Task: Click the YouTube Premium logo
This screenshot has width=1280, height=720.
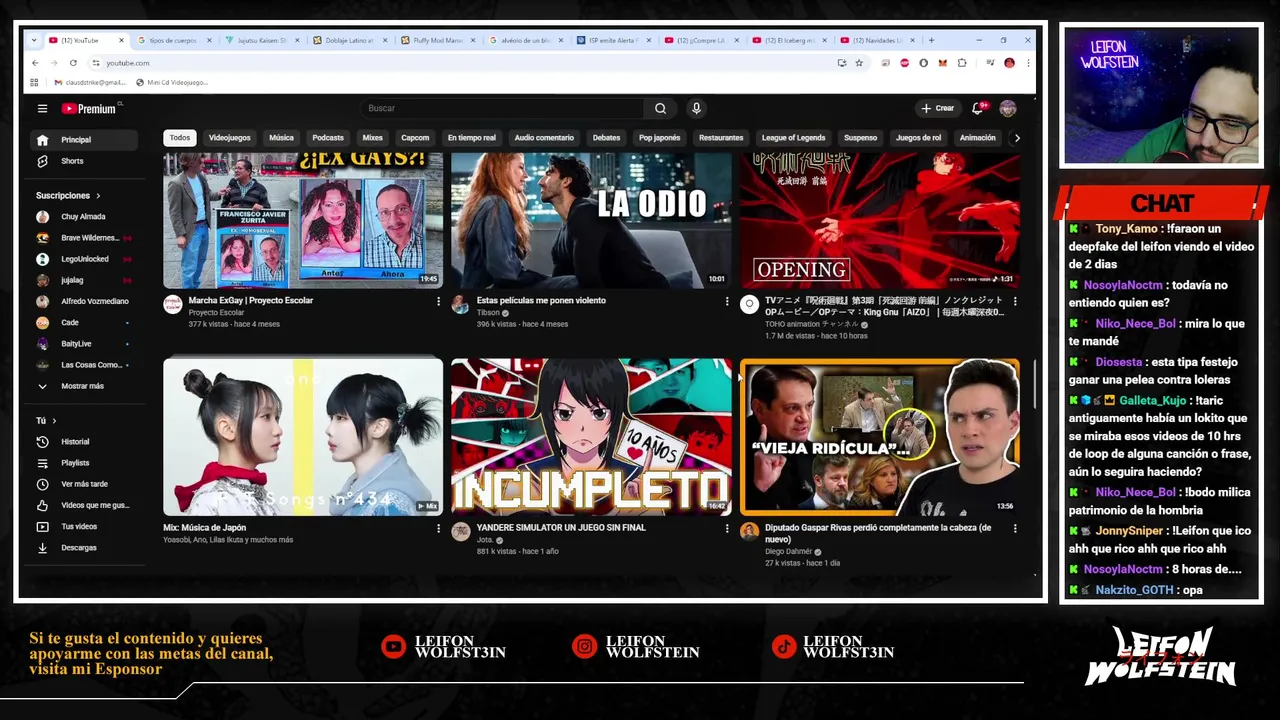Action: click(x=91, y=108)
